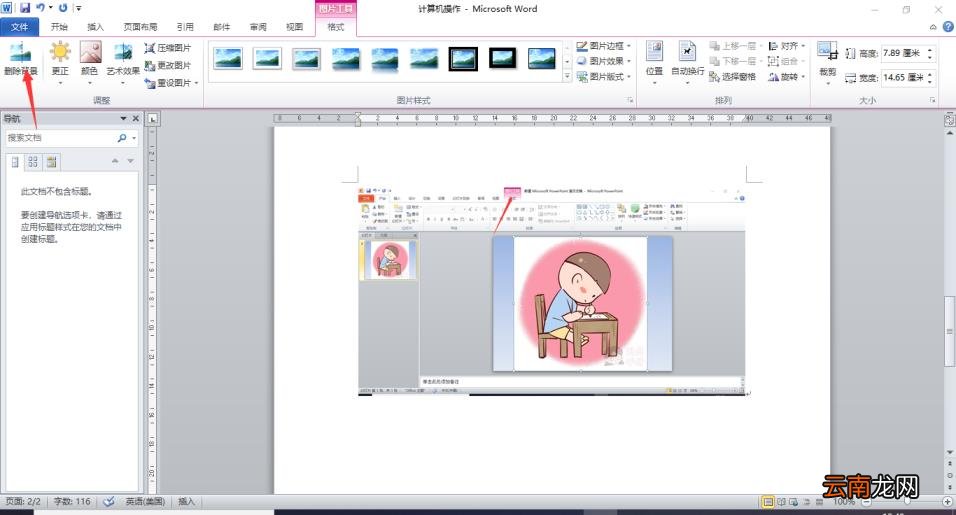Open the 大小 size group dialog launcher
Screen dimensions: 956x515
click(x=932, y=100)
